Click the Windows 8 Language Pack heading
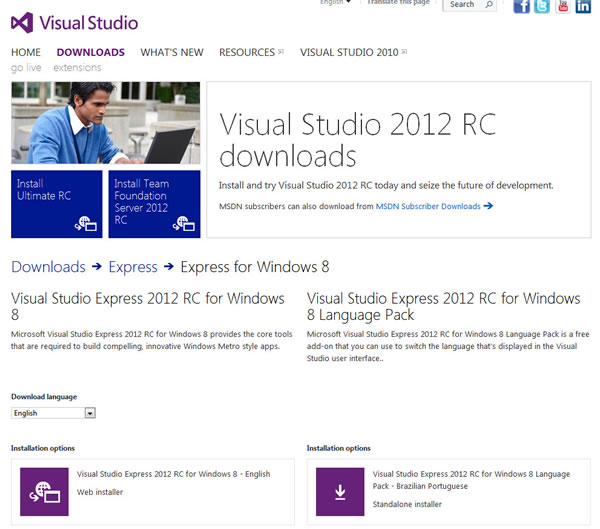Viewport: 600px width, 529px height. 443,307
